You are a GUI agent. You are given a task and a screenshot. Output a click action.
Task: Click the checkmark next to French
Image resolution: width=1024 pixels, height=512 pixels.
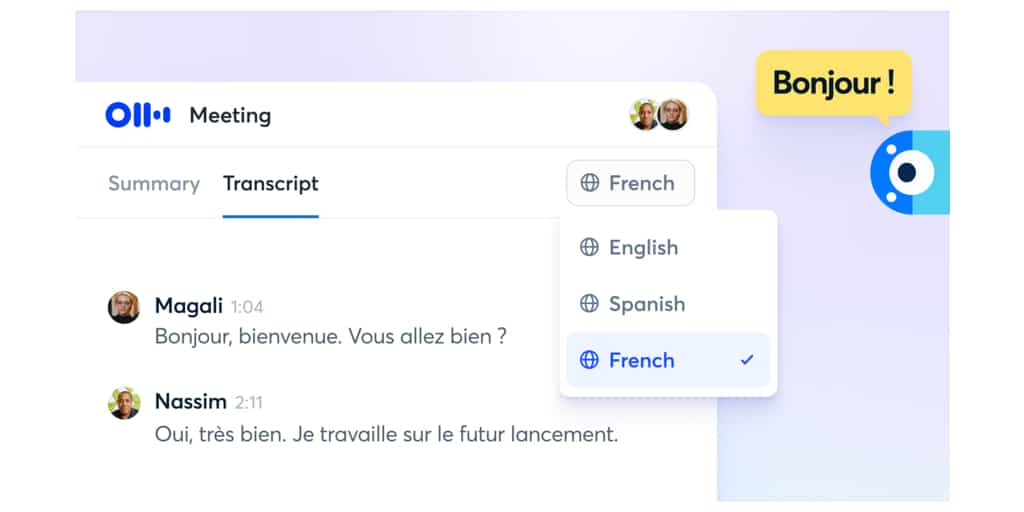(x=747, y=360)
